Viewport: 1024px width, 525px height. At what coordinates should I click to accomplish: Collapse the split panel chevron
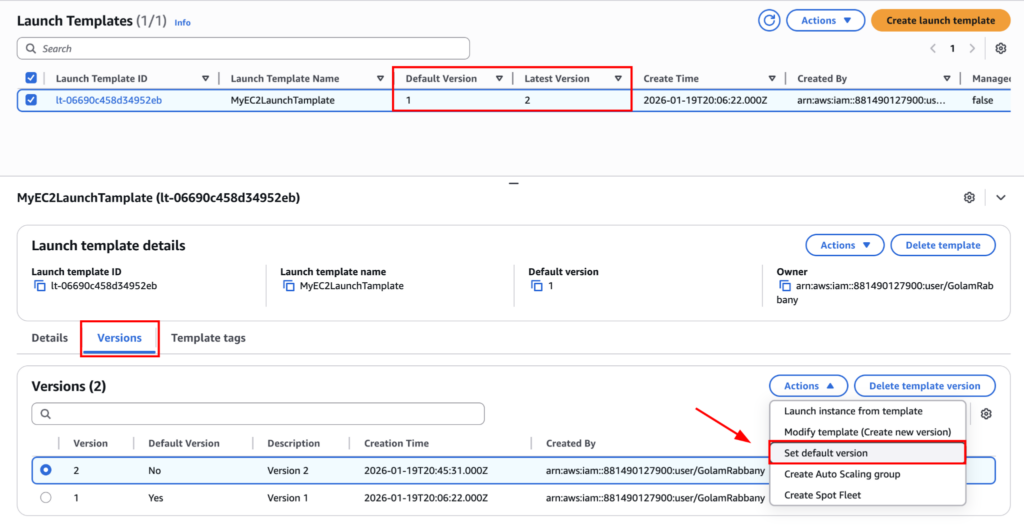click(x=1001, y=198)
